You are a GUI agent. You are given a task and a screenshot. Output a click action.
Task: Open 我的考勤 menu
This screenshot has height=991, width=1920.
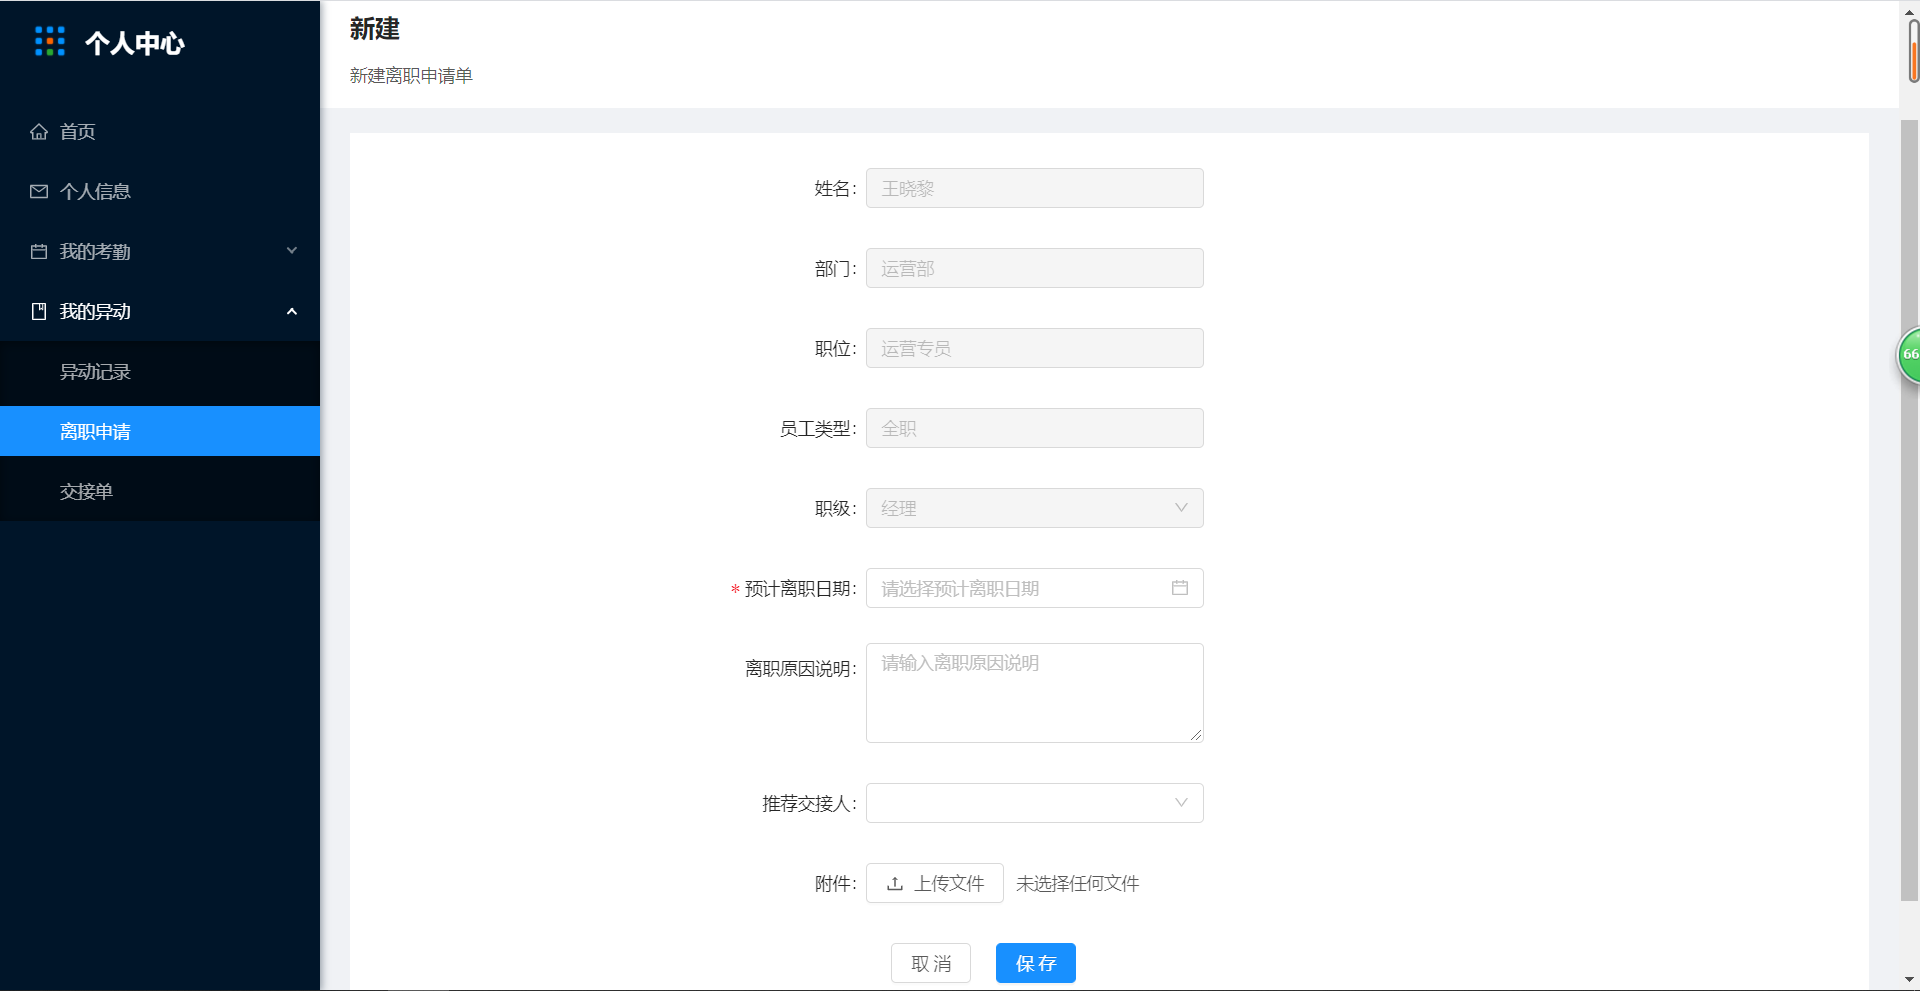pyautogui.click(x=160, y=251)
